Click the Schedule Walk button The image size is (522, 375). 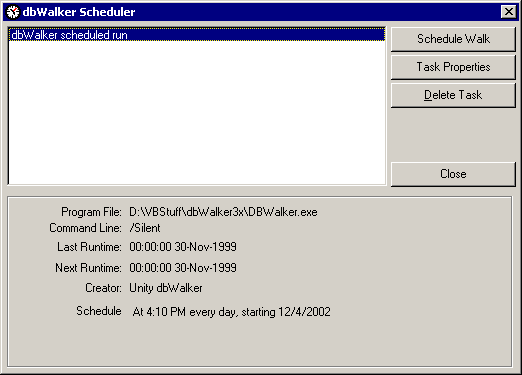453,39
